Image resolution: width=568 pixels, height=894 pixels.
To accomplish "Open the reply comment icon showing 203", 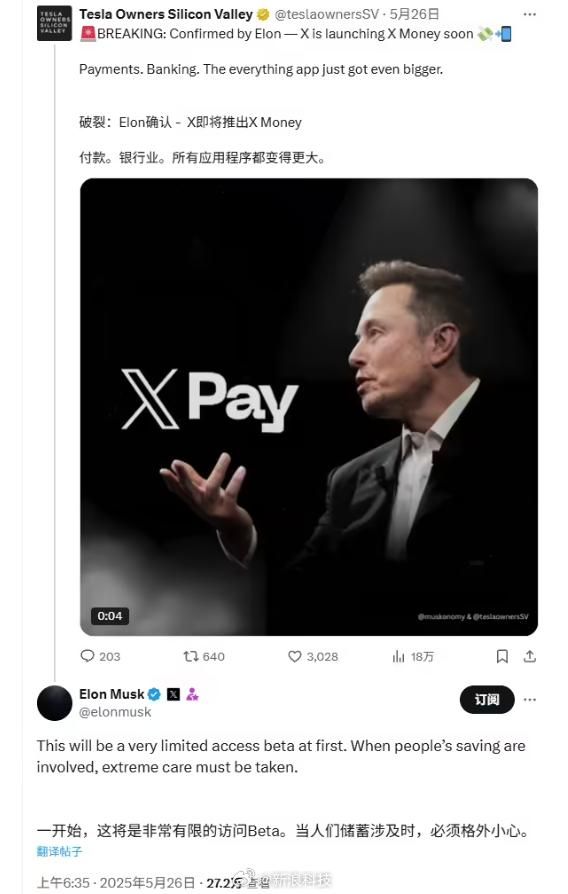I will 87,656.
